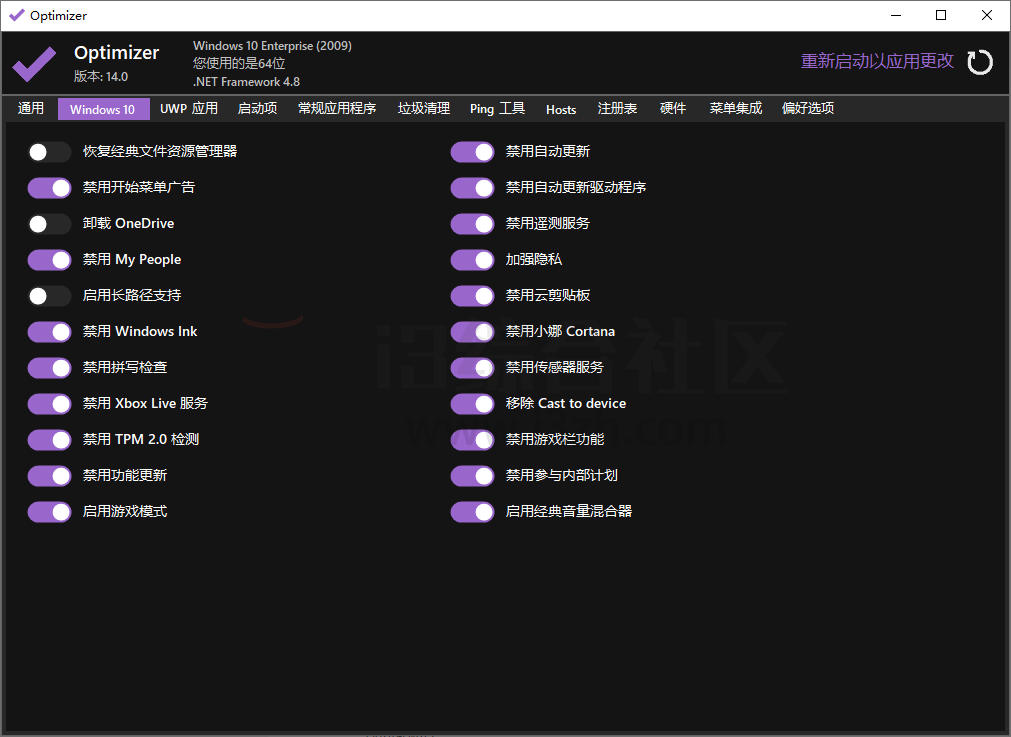
Task: Click 重新启动以应用更改 restart link
Action: [x=877, y=61]
